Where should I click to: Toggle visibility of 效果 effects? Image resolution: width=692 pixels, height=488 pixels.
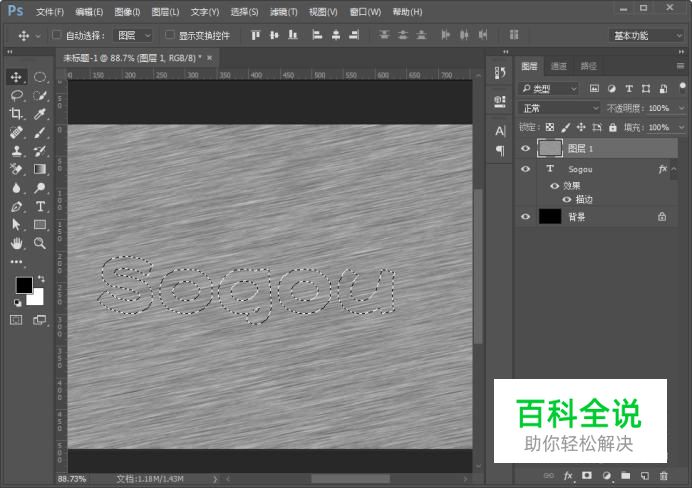554,186
